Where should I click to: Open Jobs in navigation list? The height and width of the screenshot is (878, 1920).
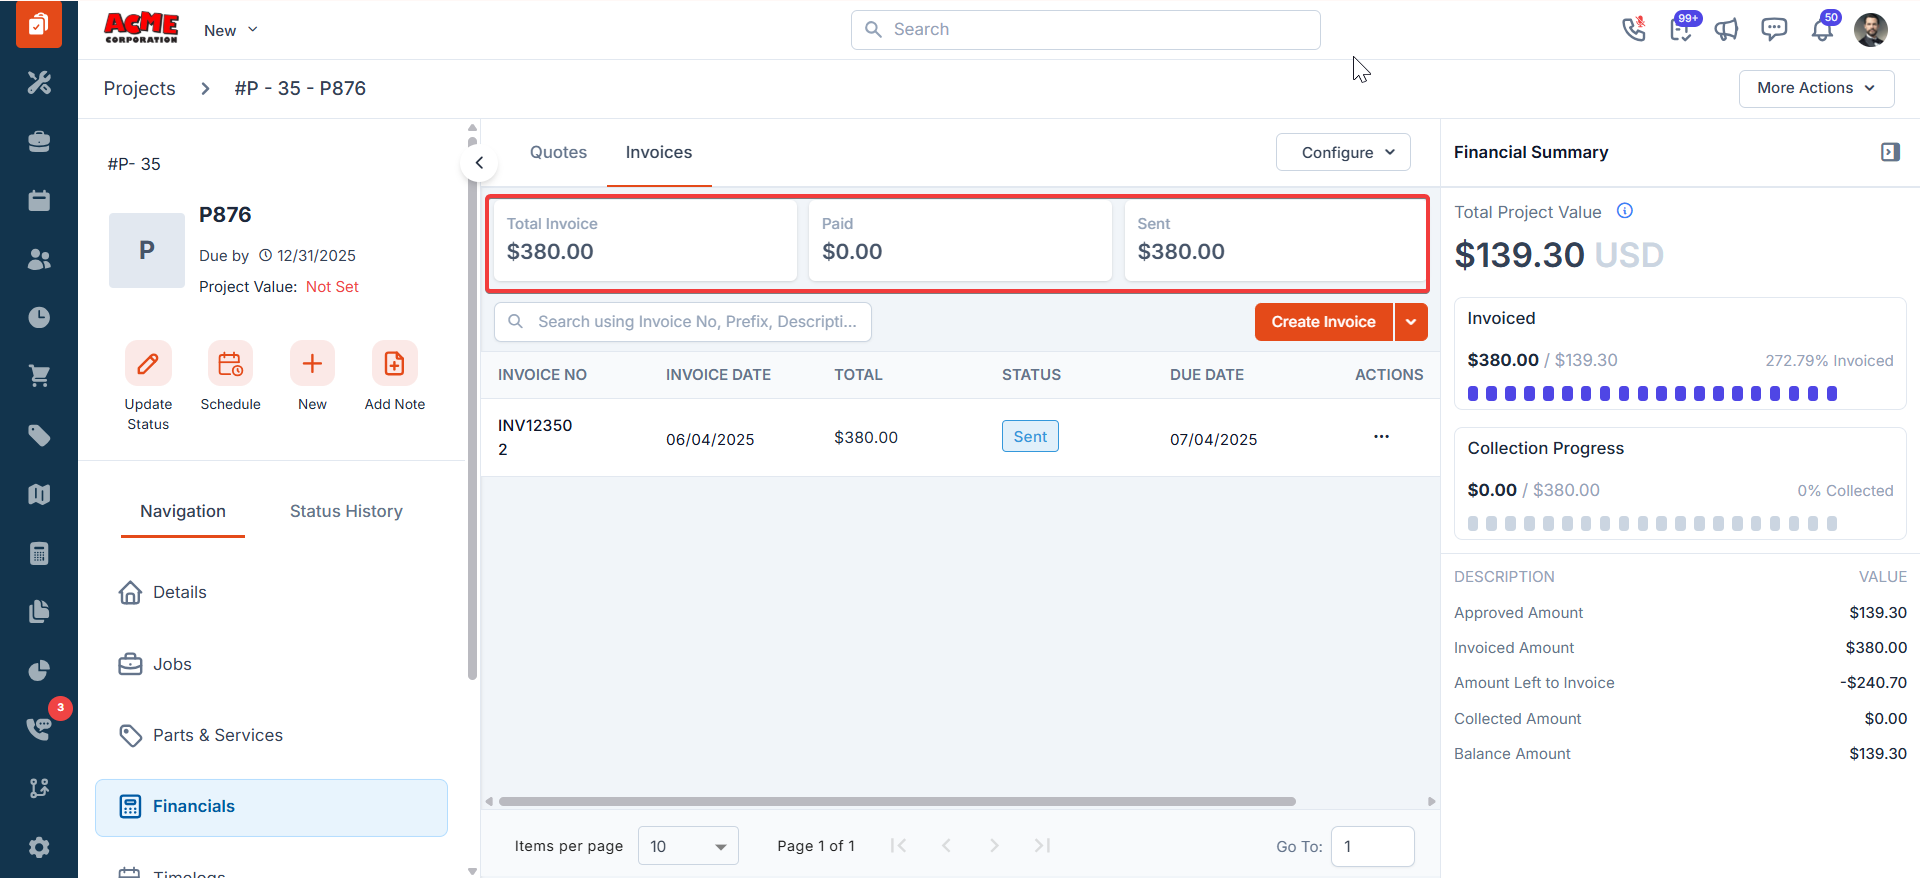tap(271, 664)
